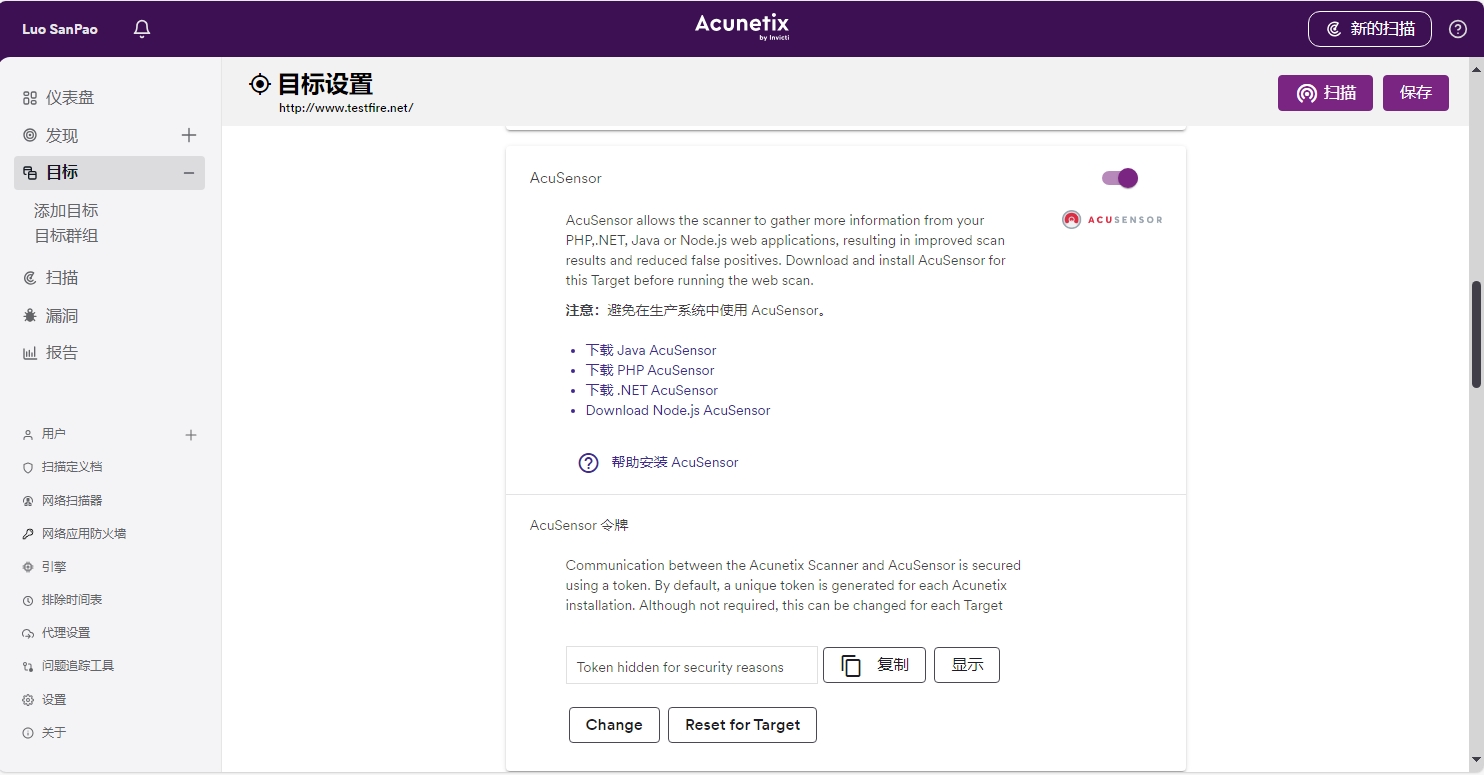Click the 显示 token button
Image resolution: width=1484 pixels, height=775 pixels.
click(967, 665)
